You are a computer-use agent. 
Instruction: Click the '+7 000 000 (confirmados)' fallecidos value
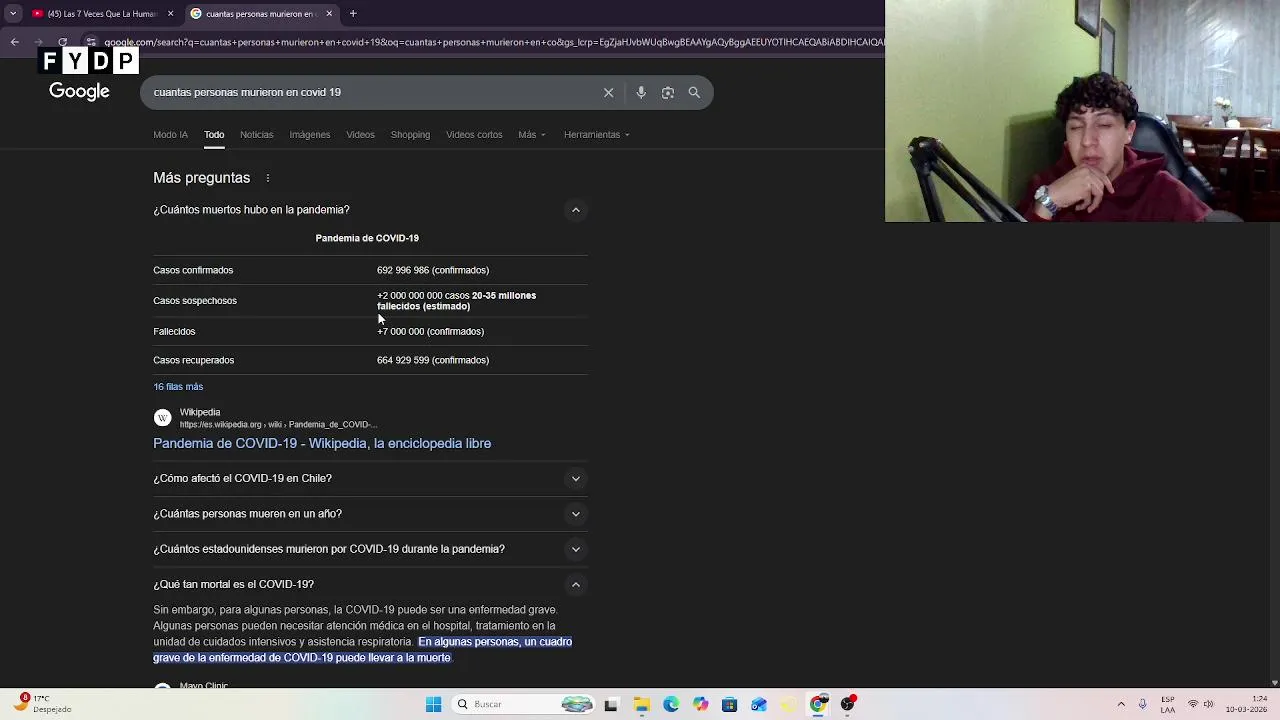pos(430,331)
